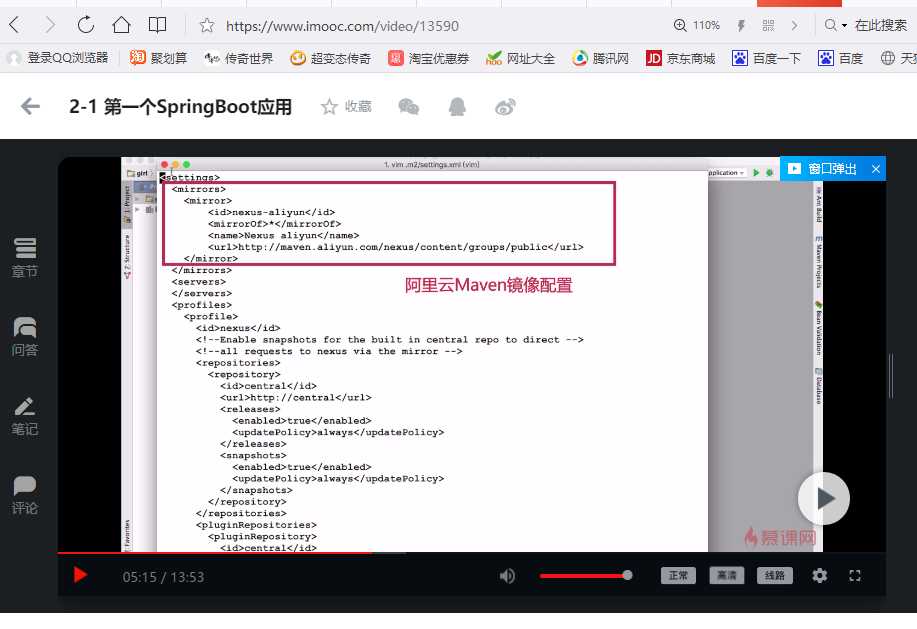Open the 传奇世界 bookmark
The width and height of the screenshot is (917, 629).
pyautogui.click(x=239, y=58)
